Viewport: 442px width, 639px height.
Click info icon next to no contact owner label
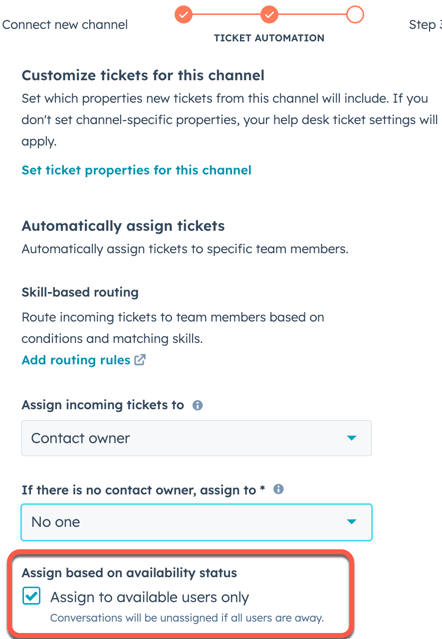pos(279,489)
